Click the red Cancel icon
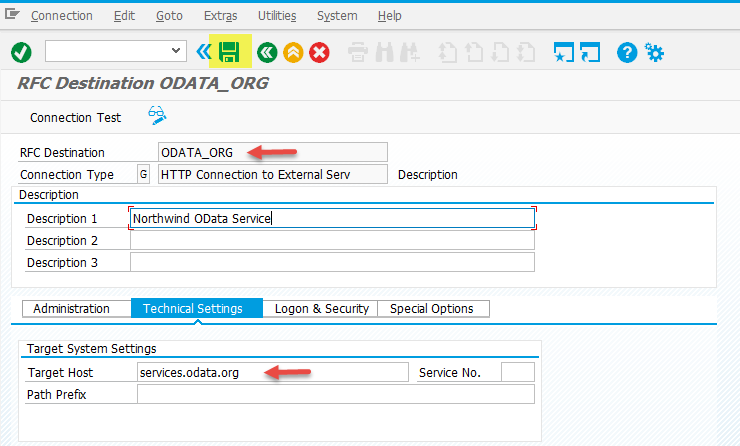Viewport: 740px width, 446px height. [320, 52]
